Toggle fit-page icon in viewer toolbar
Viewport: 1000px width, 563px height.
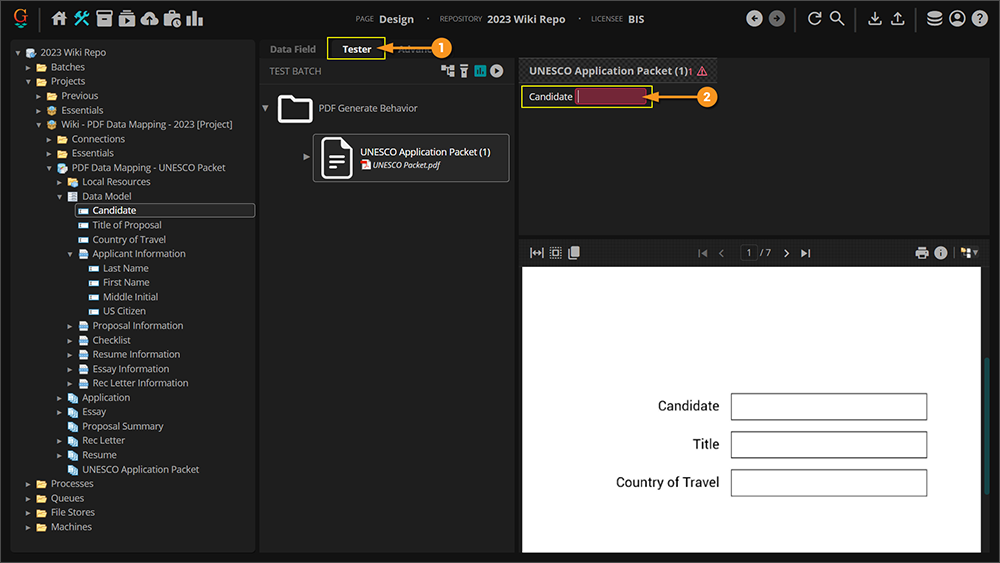[555, 253]
